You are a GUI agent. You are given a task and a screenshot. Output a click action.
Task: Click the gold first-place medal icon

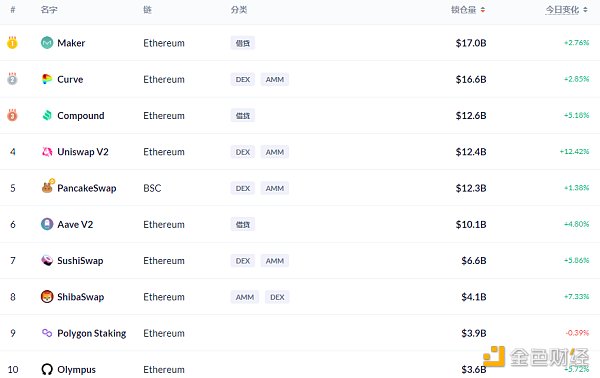click(x=12, y=42)
